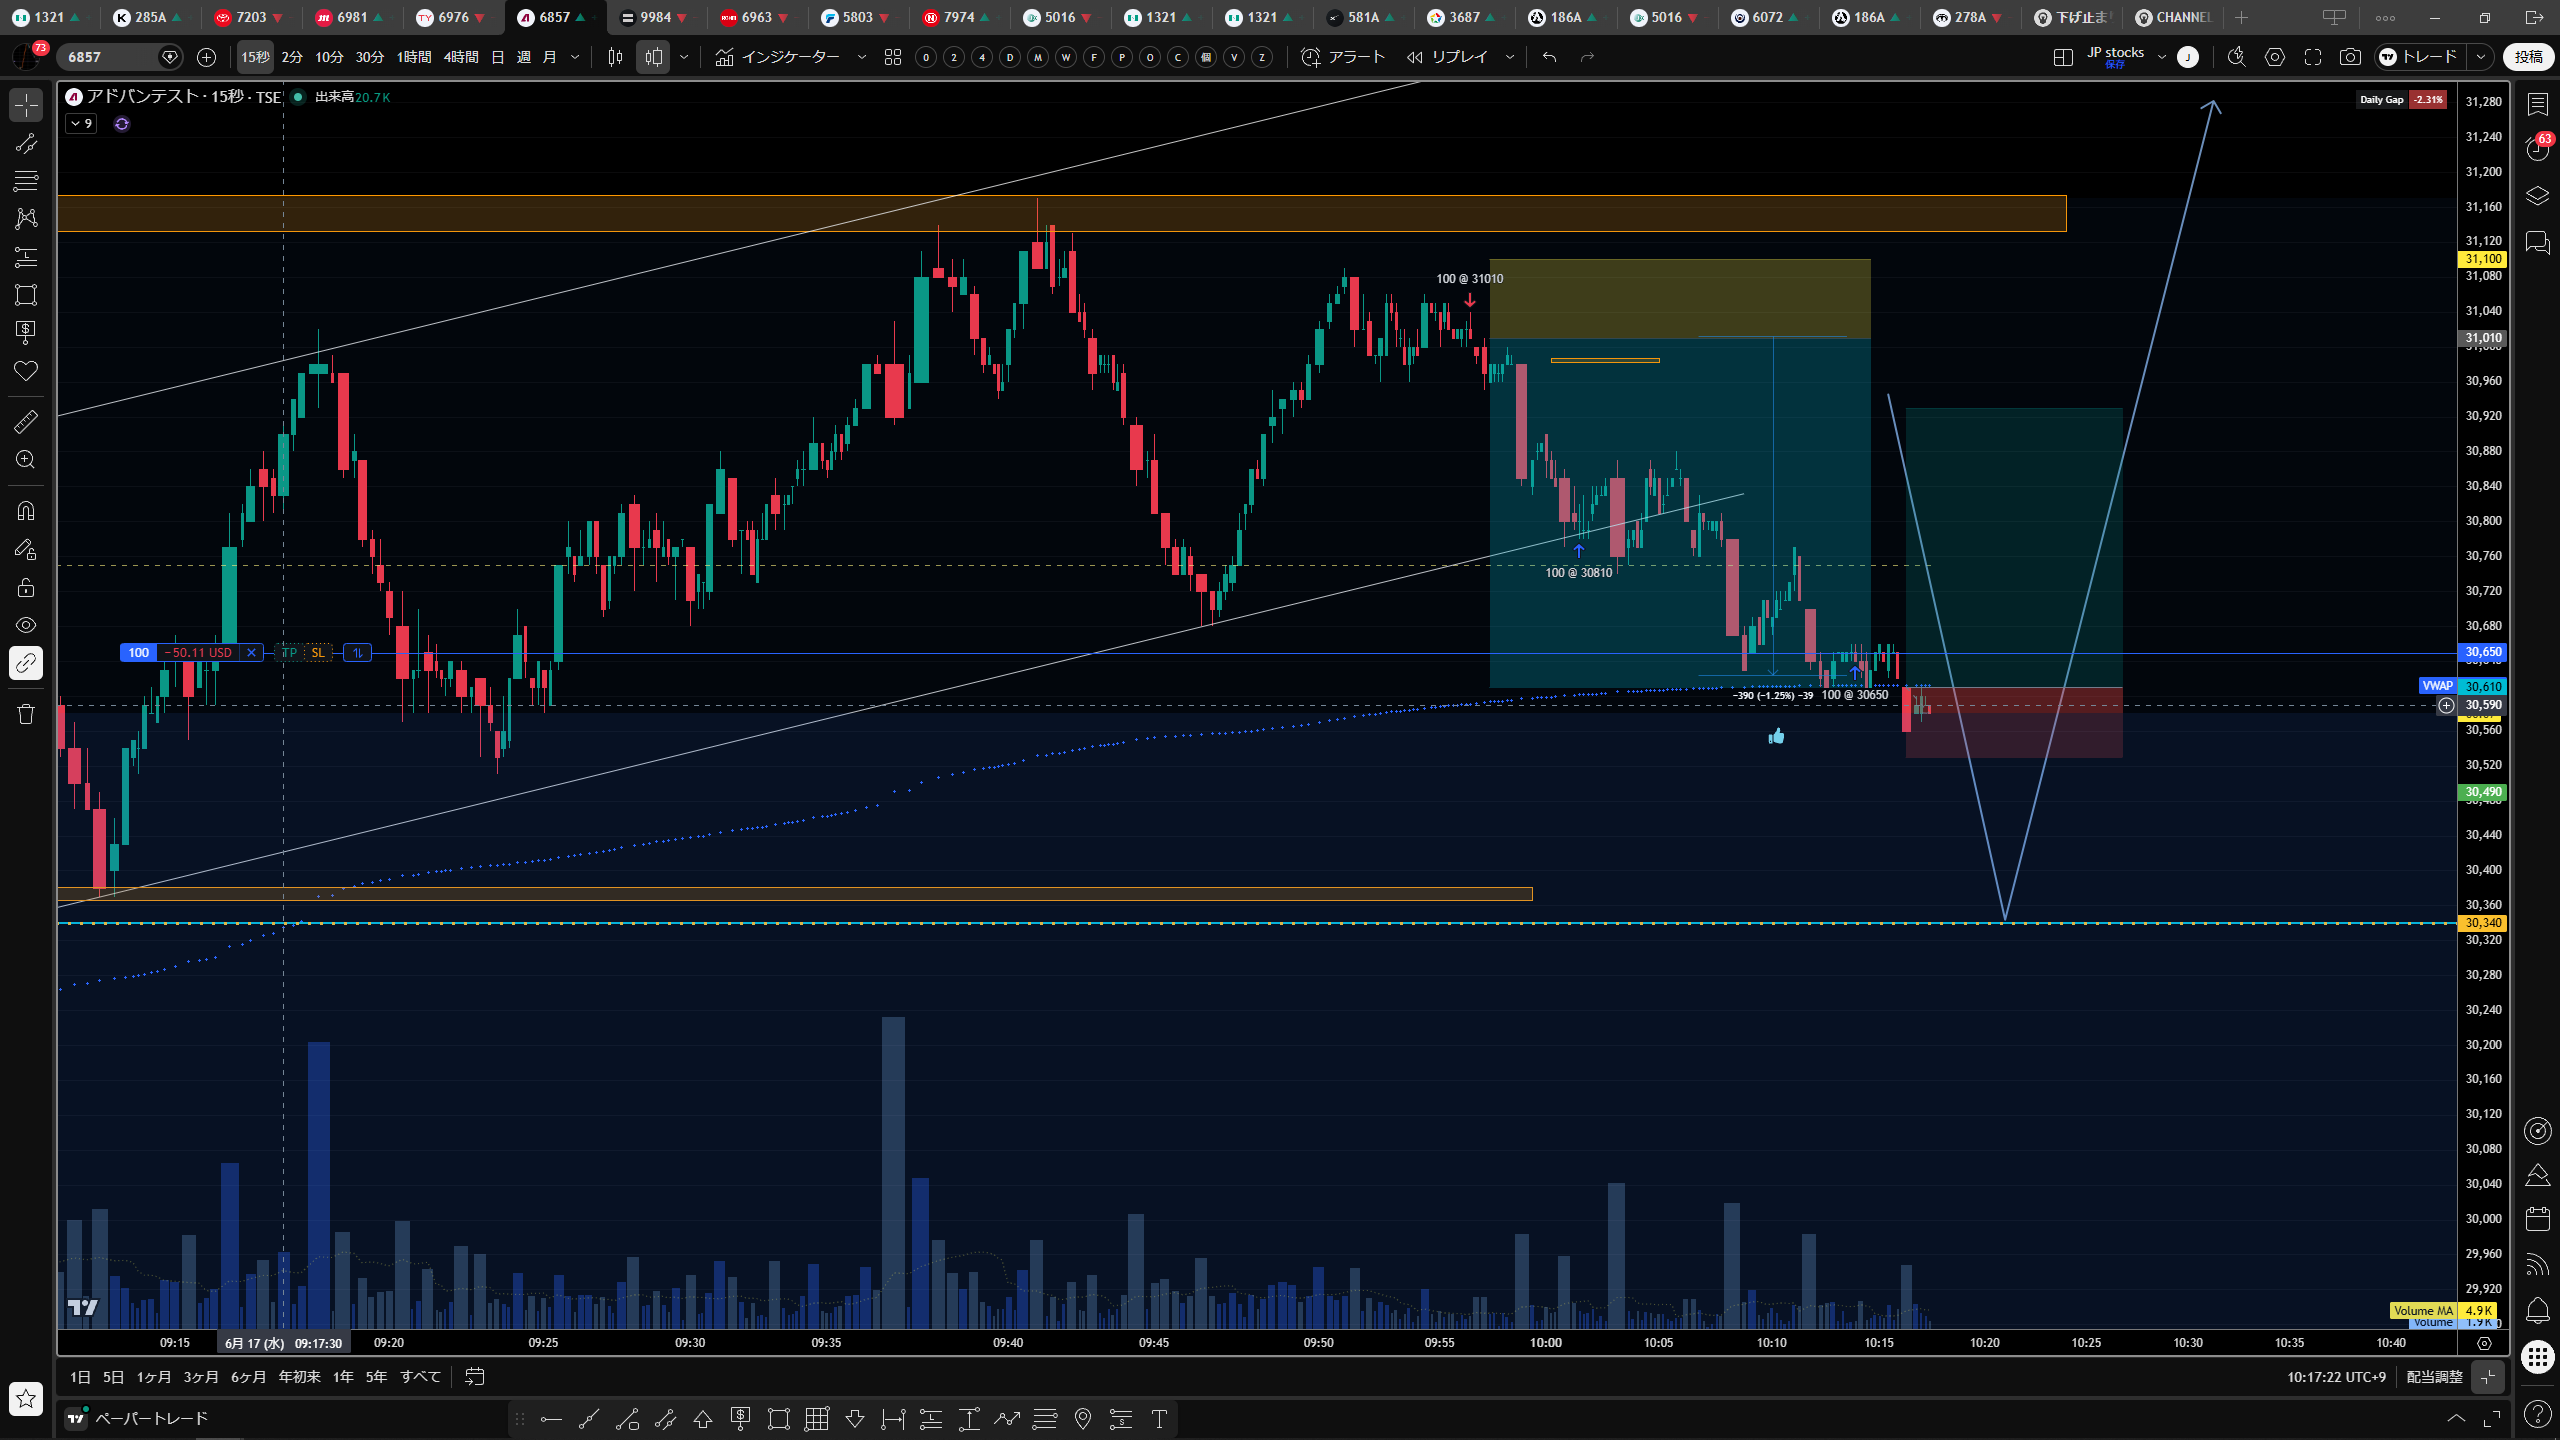Open the alerts bell panel
Screen dimensions: 2560x1440
pos(2538,1310)
